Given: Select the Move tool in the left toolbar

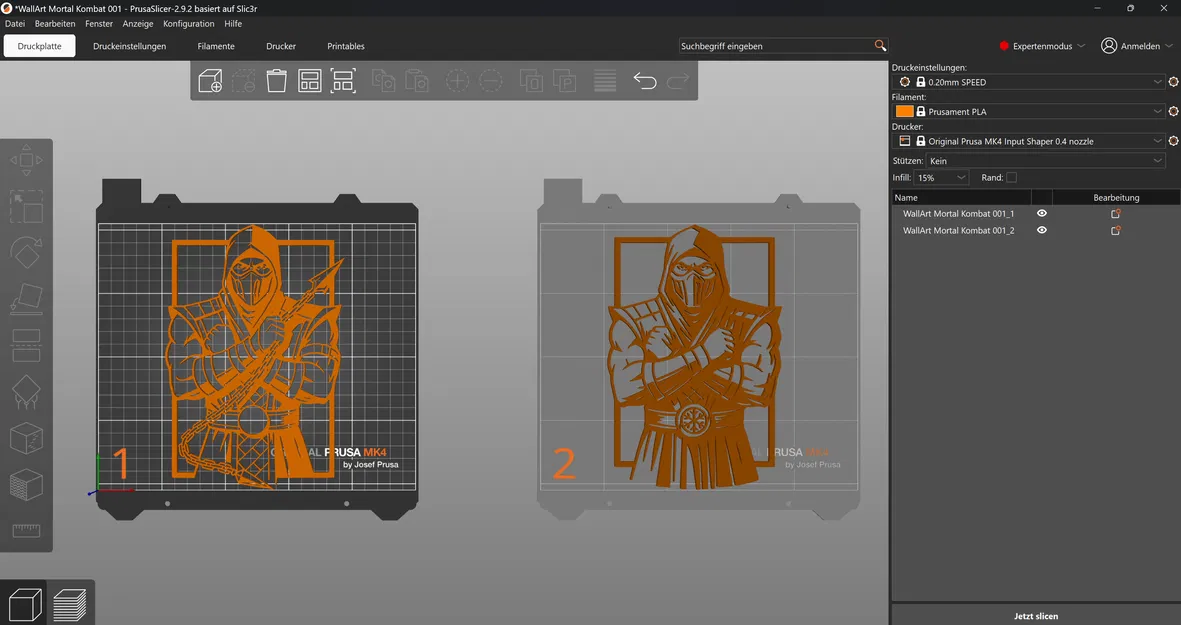Looking at the screenshot, I should (26, 160).
